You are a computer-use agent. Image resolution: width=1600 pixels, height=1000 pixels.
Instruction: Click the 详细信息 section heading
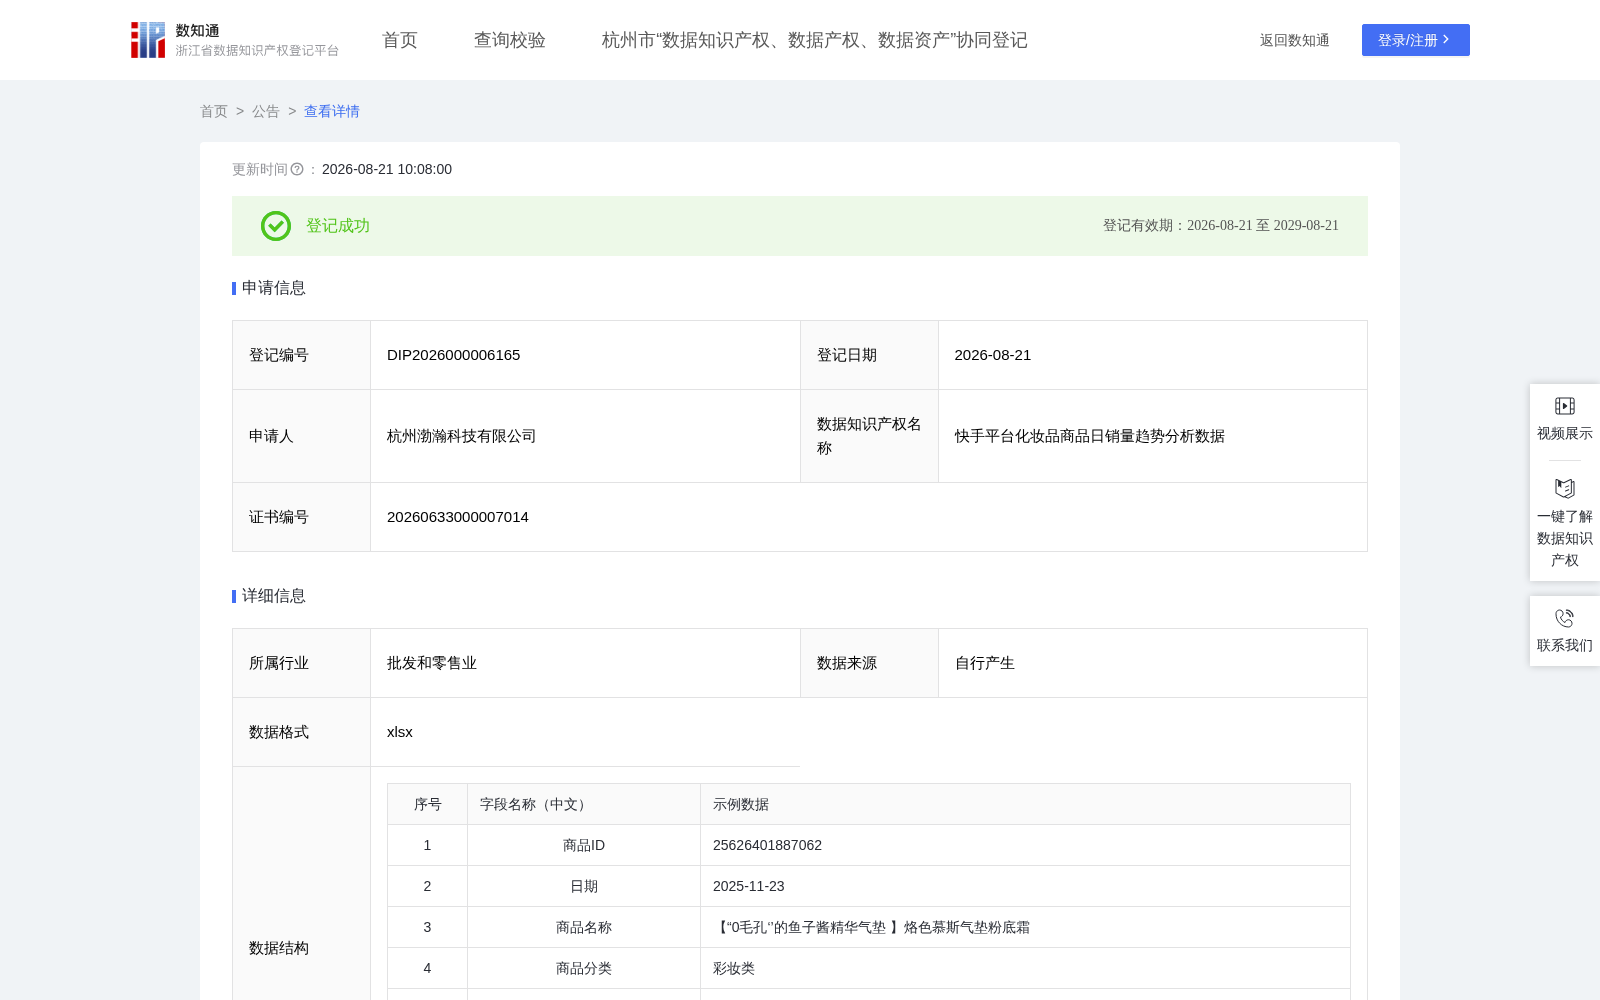[x=274, y=596]
